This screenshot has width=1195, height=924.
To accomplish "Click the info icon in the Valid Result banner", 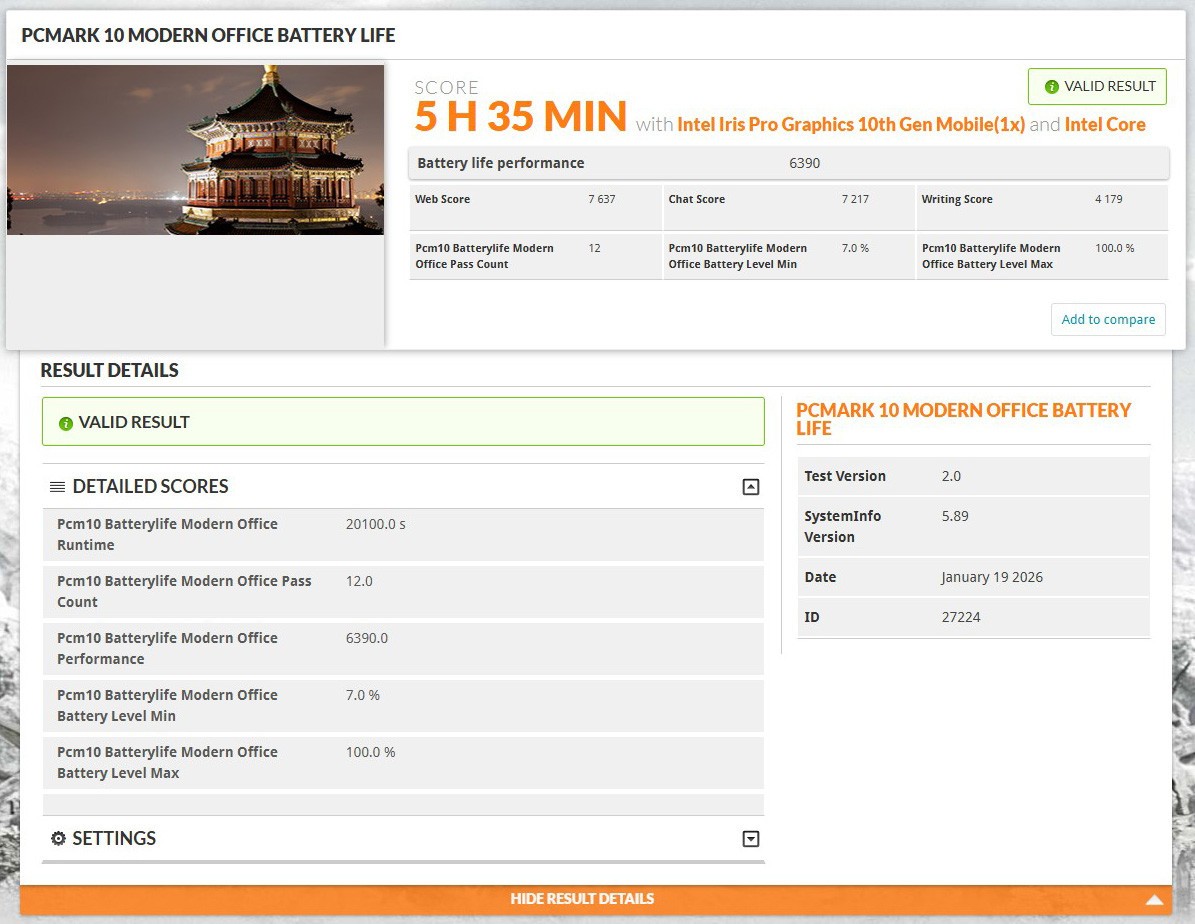I will [x=66, y=423].
